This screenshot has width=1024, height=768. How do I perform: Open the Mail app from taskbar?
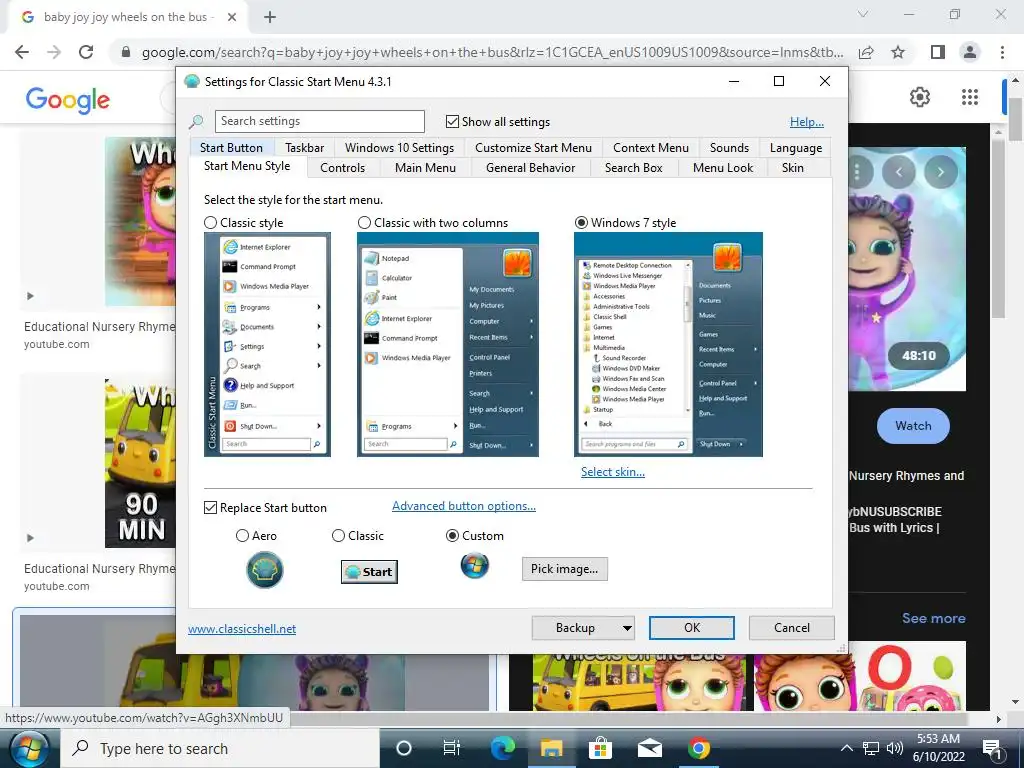coord(650,748)
